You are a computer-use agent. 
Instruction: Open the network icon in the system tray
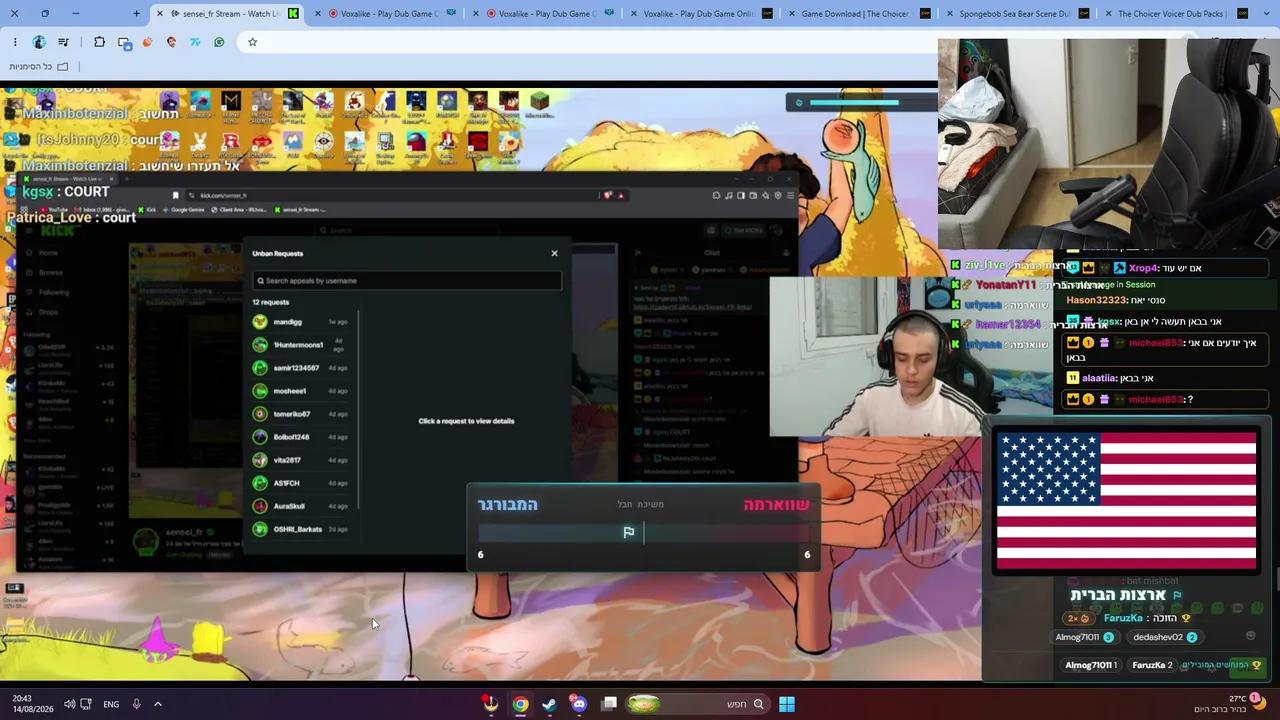[x=86, y=704]
